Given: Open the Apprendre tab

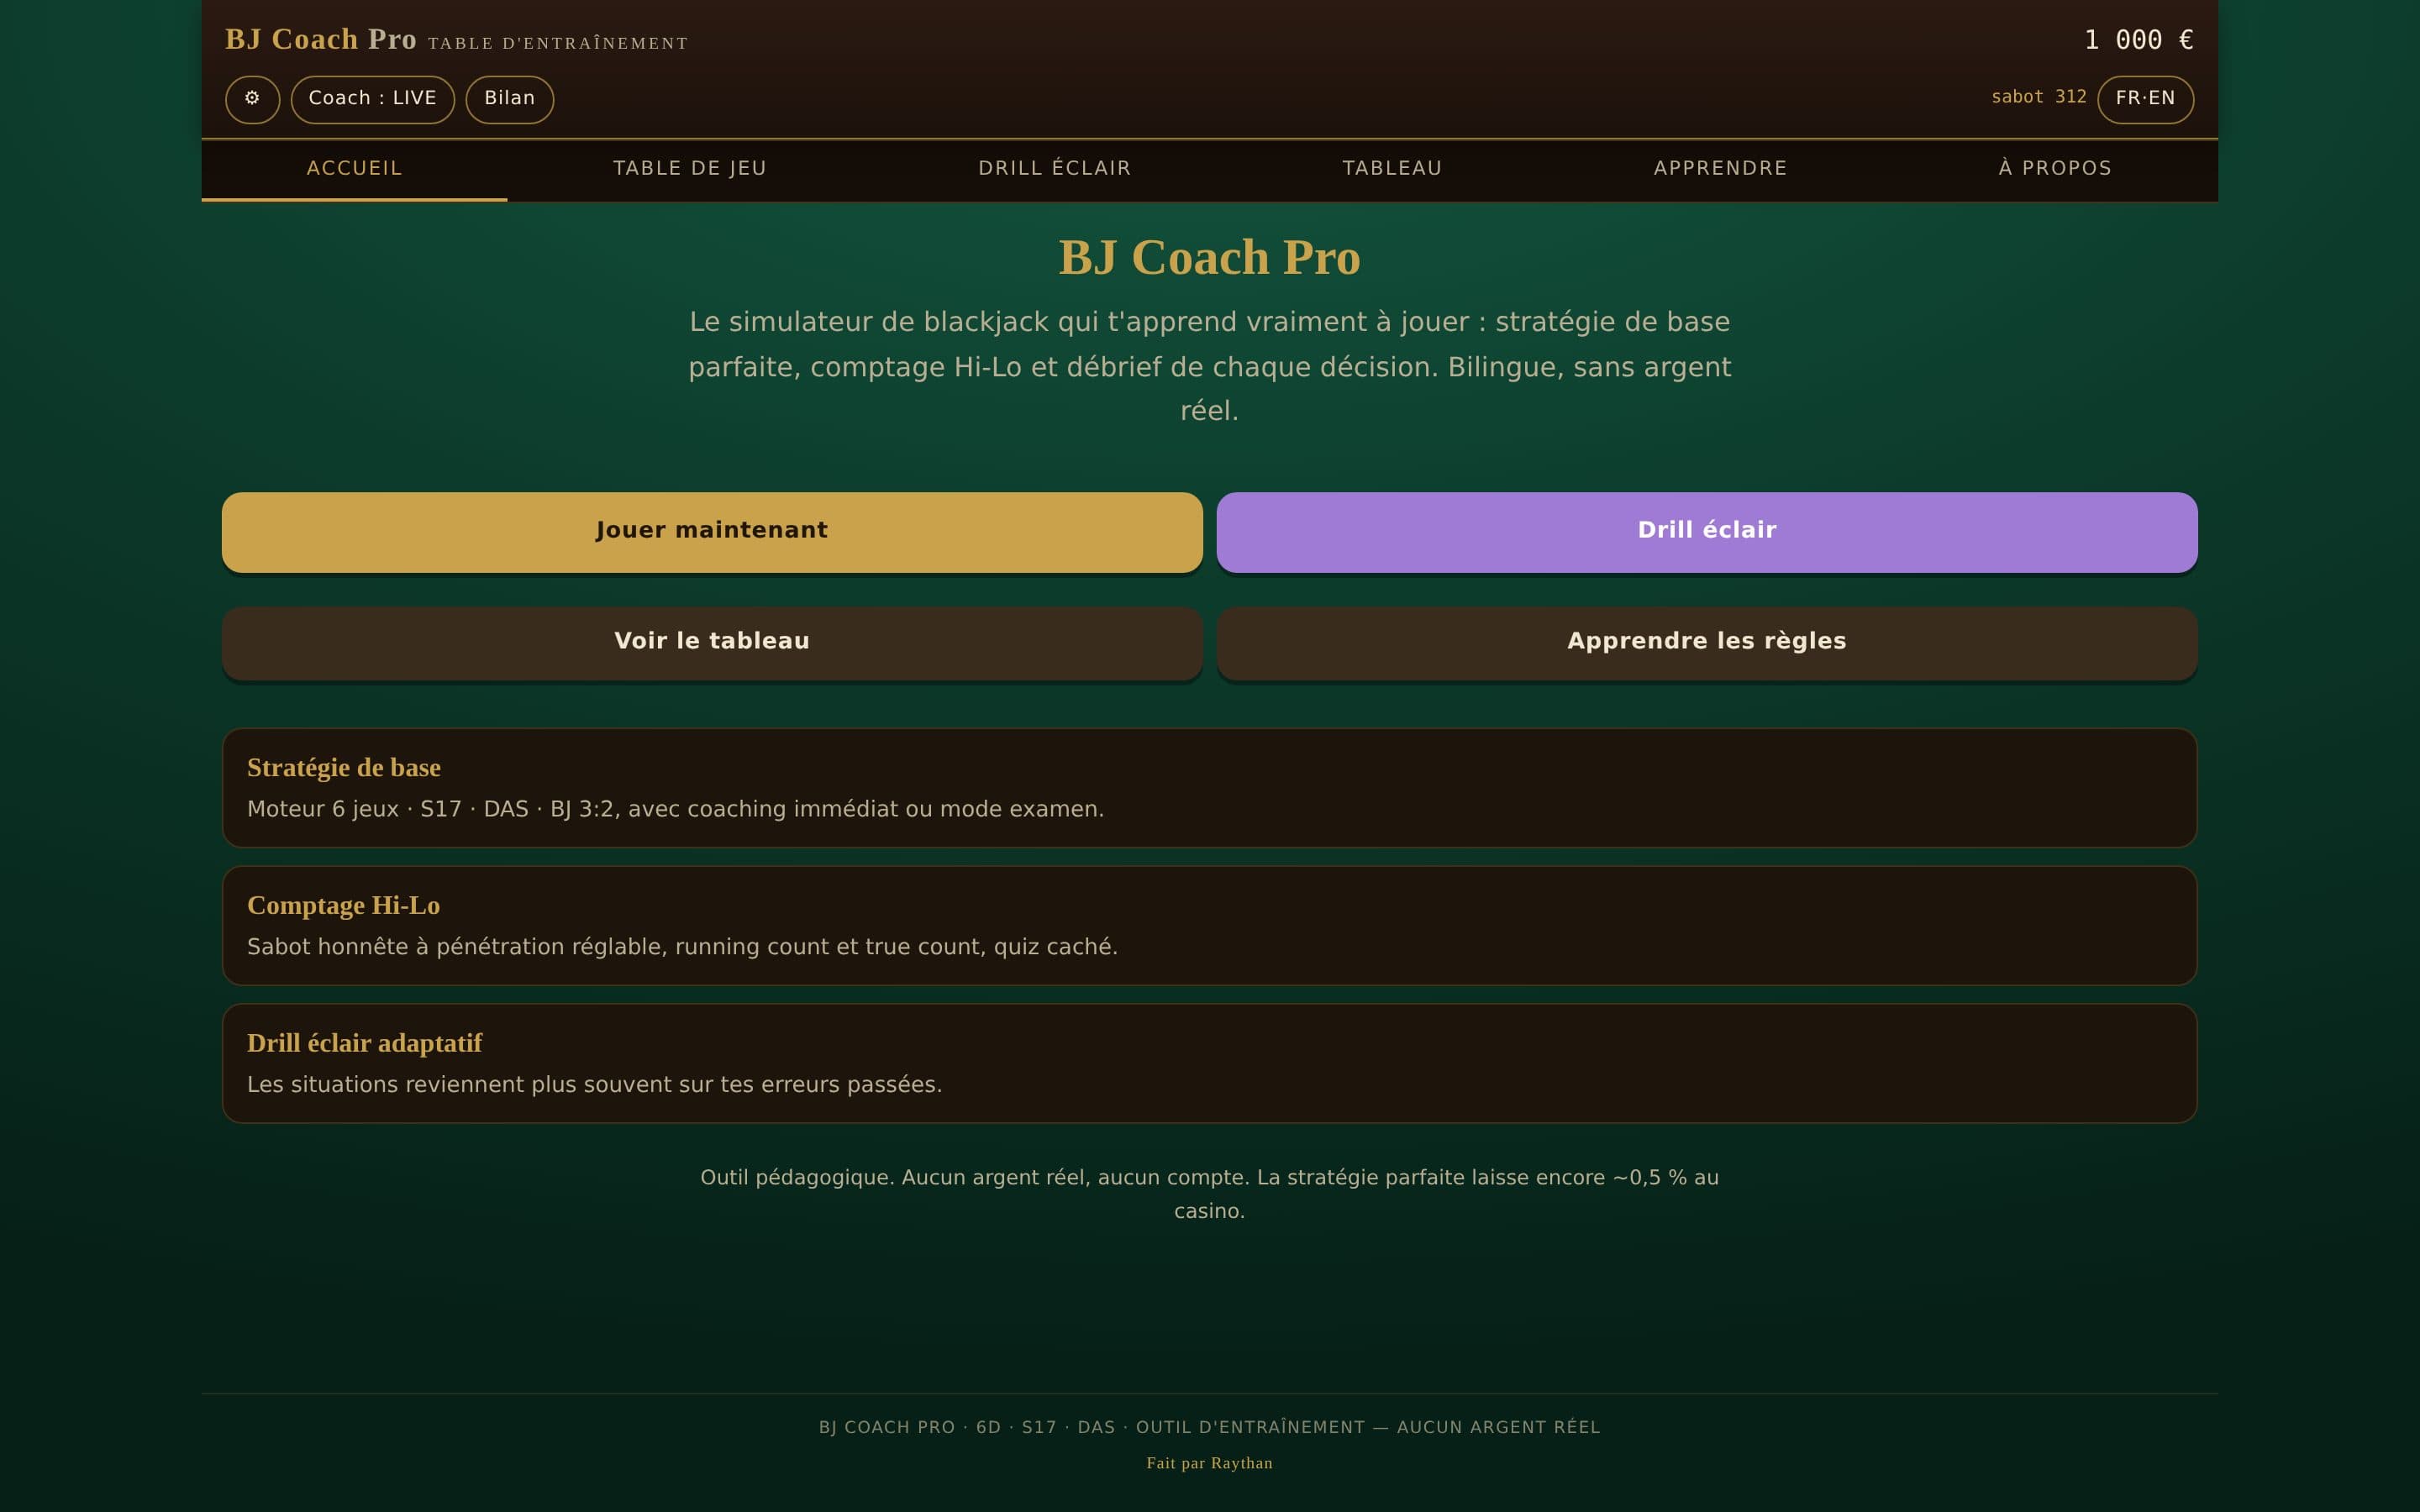Looking at the screenshot, I should tap(1720, 169).
